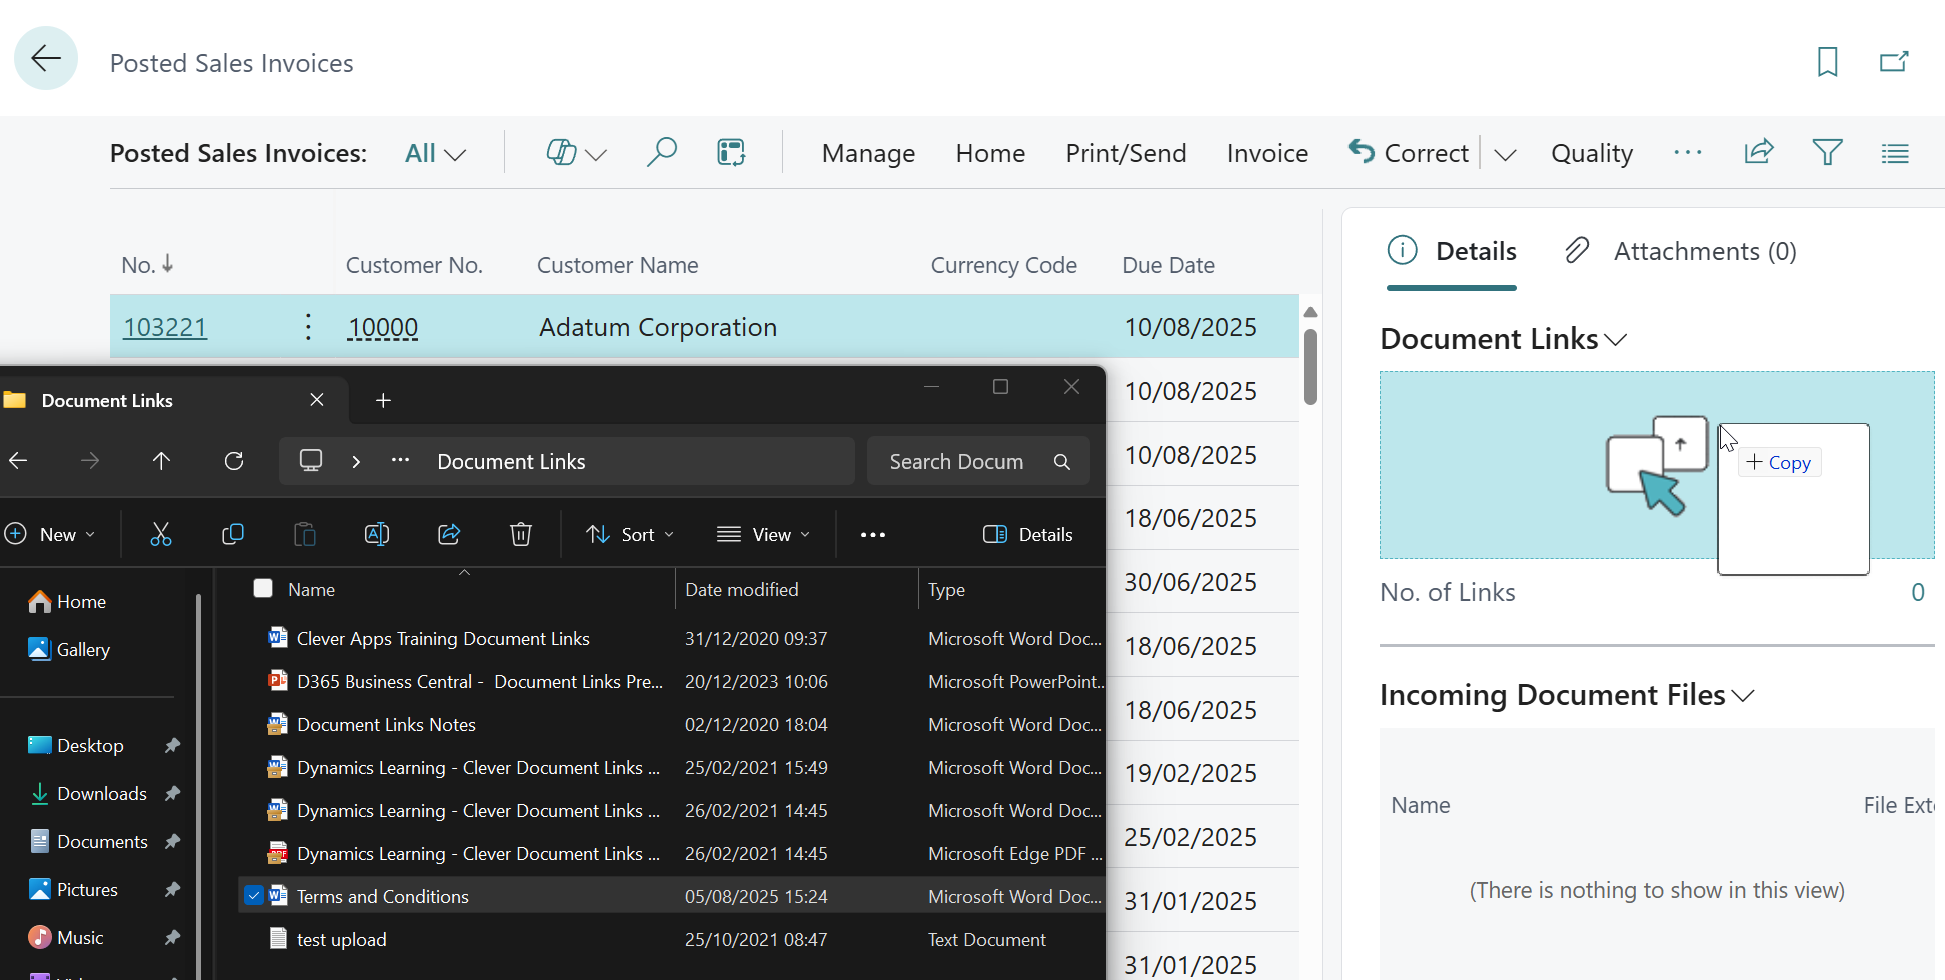
Task: Click the rename icon in Explorer toolbar
Action: tap(377, 534)
